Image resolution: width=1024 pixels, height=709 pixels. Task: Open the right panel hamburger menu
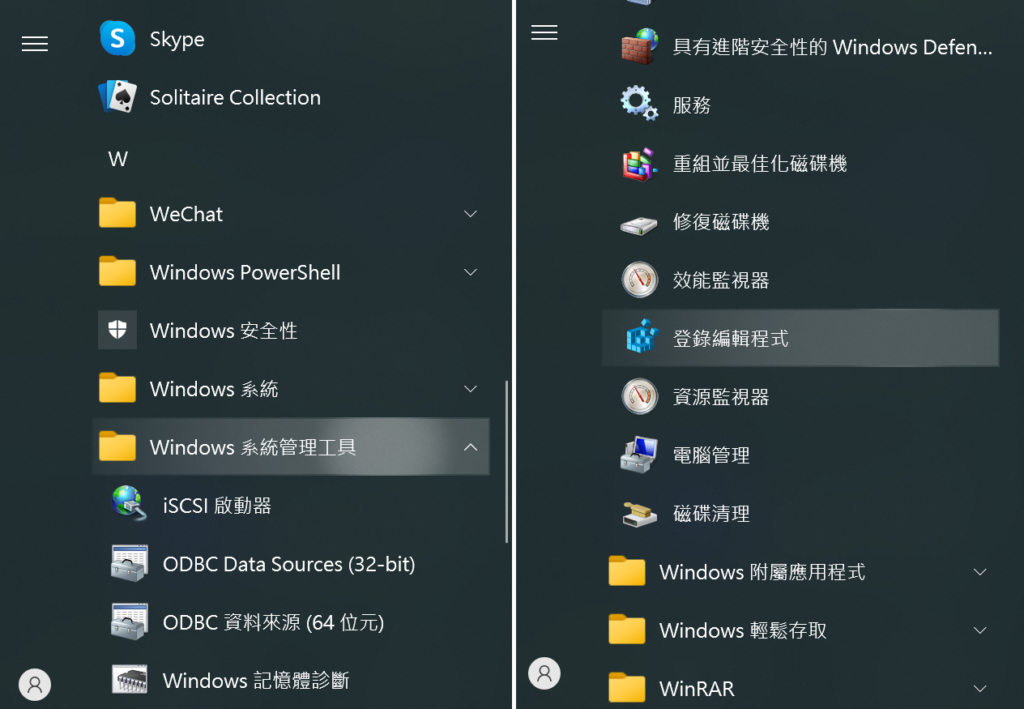(x=544, y=32)
